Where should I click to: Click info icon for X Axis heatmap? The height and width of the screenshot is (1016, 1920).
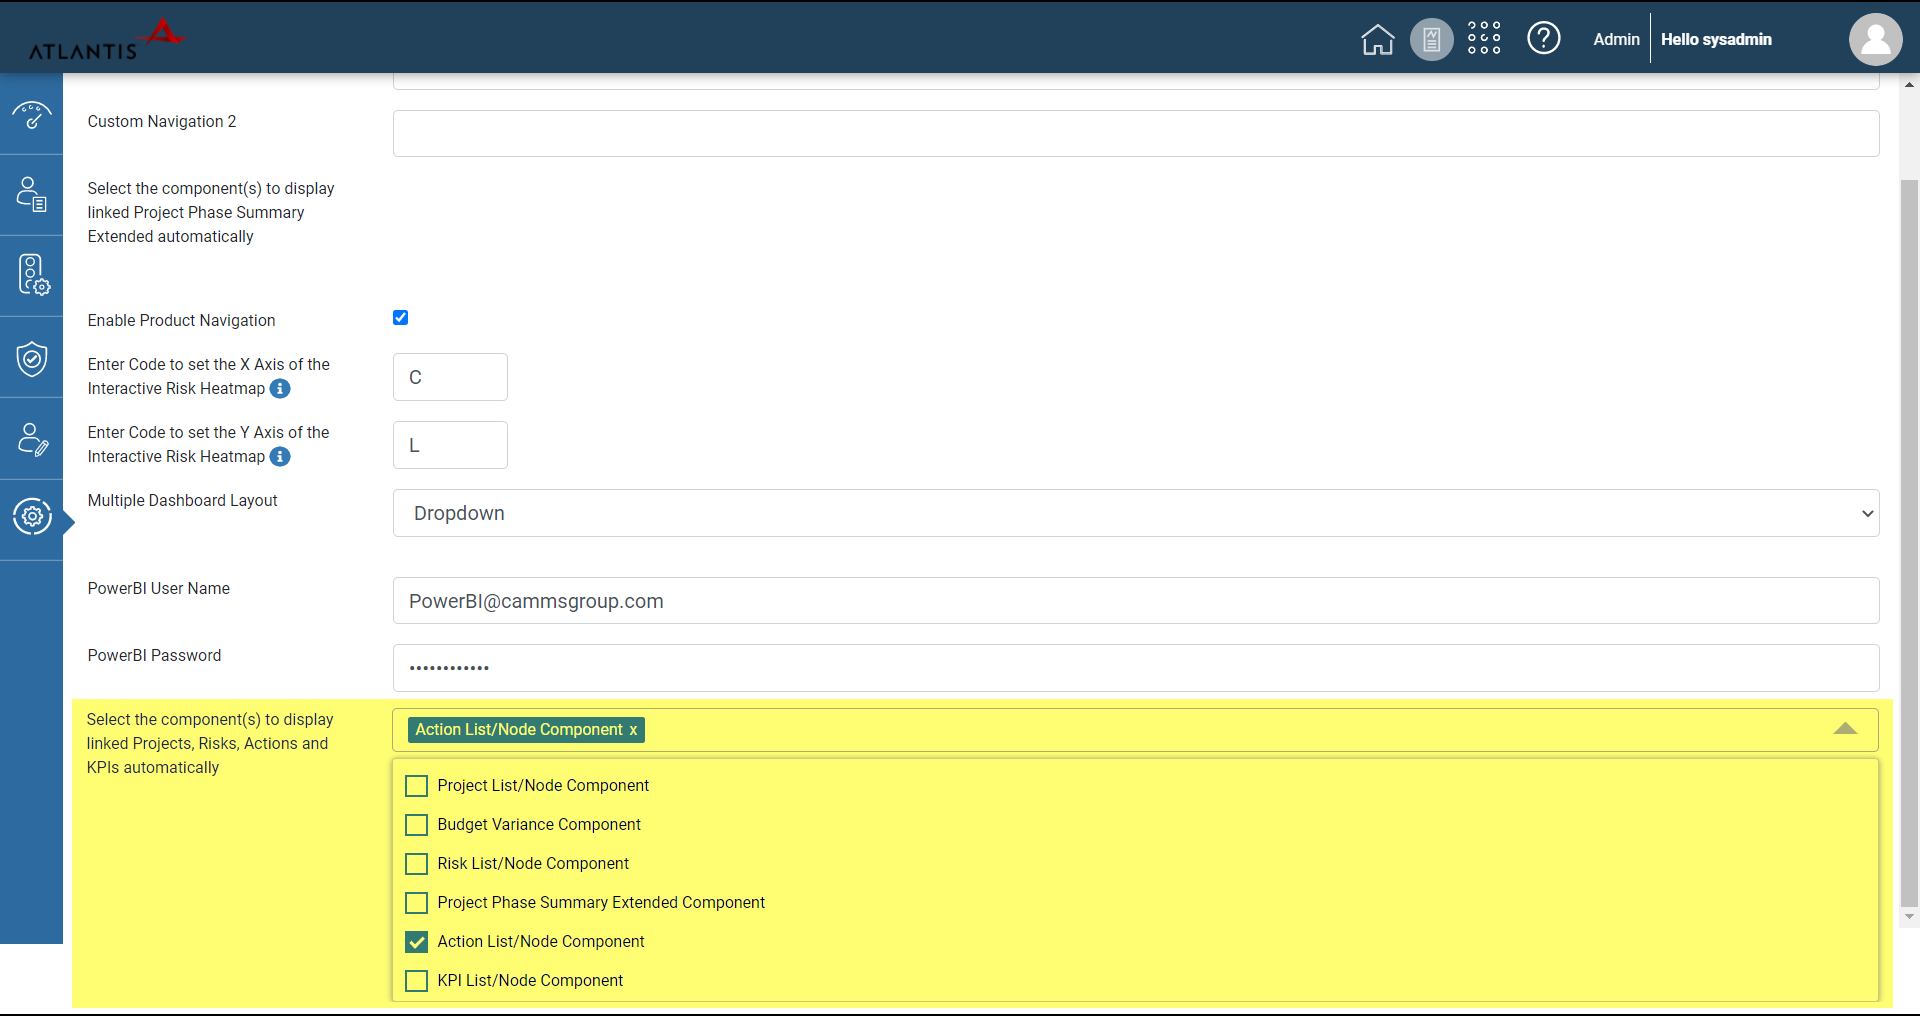tap(281, 388)
